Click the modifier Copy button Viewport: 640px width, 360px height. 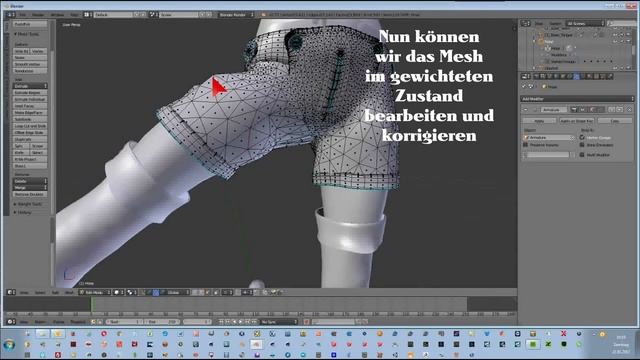click(x=615, y=121)
